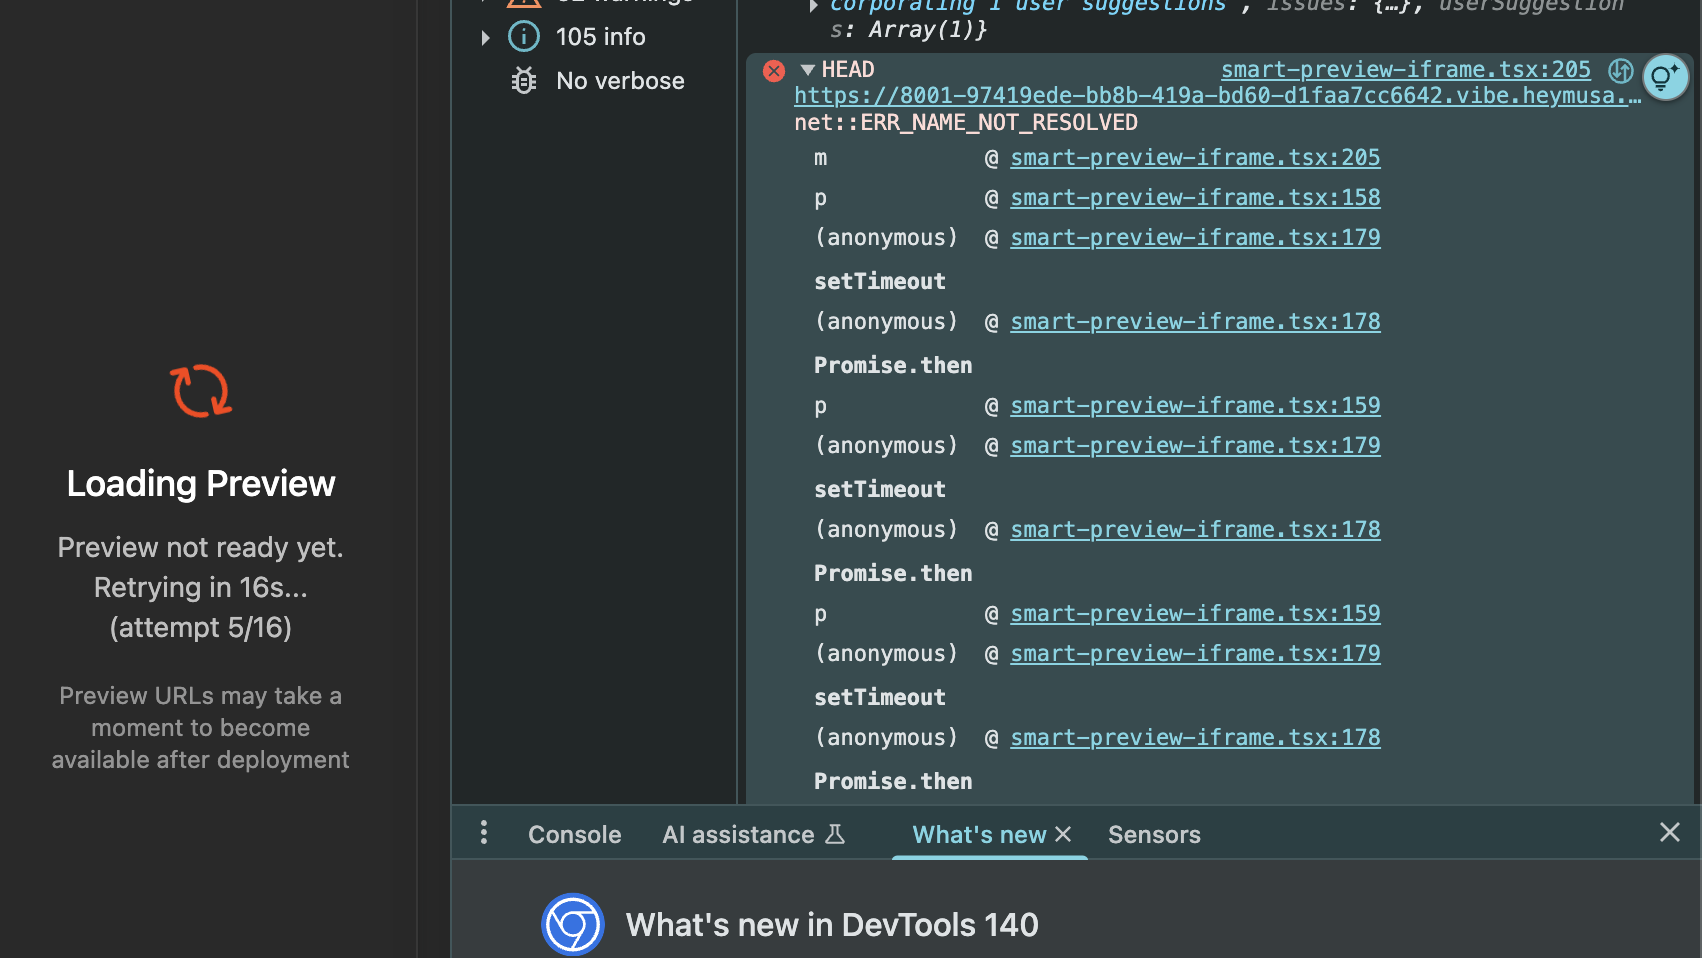Image resolution: width=1702 pixels, height=958 pixels.
Task: Switch to the AI assistance tab
Action: point(738,835)
